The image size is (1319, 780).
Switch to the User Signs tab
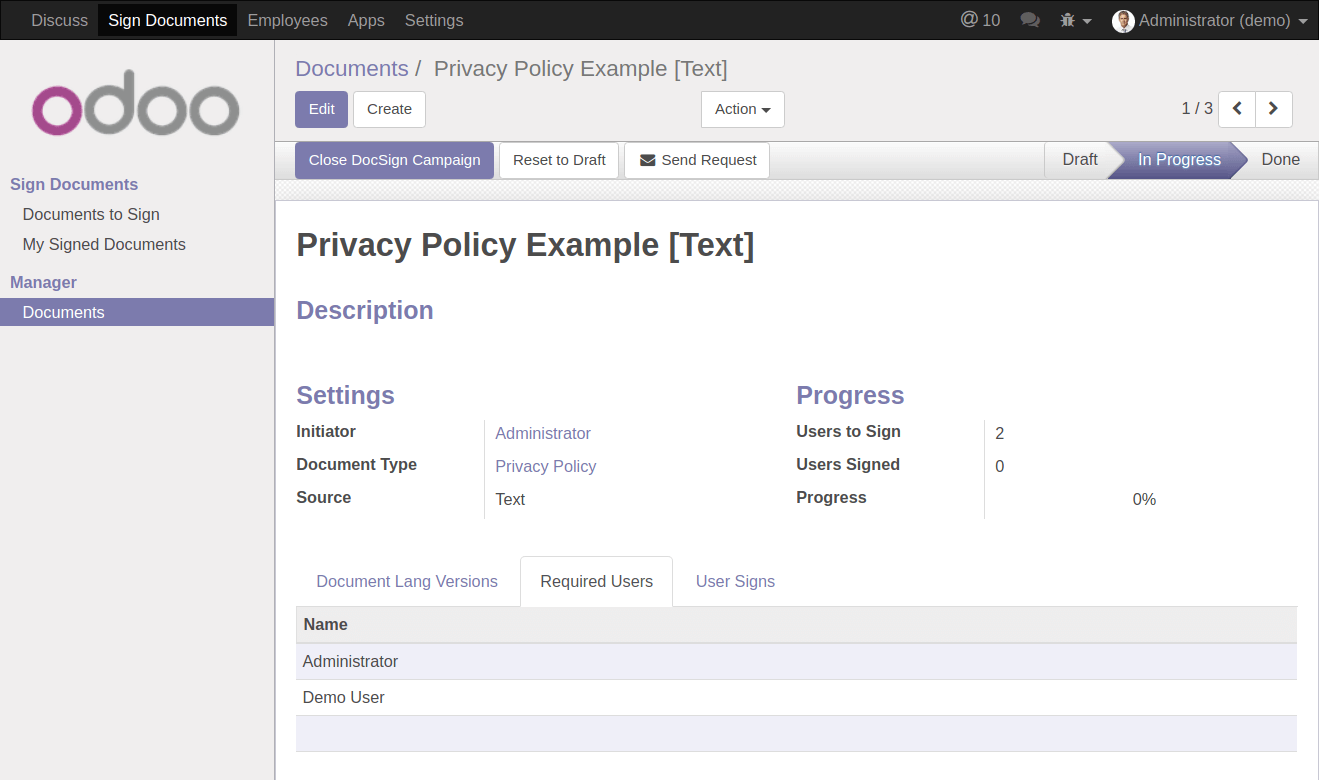coord(735,581)
